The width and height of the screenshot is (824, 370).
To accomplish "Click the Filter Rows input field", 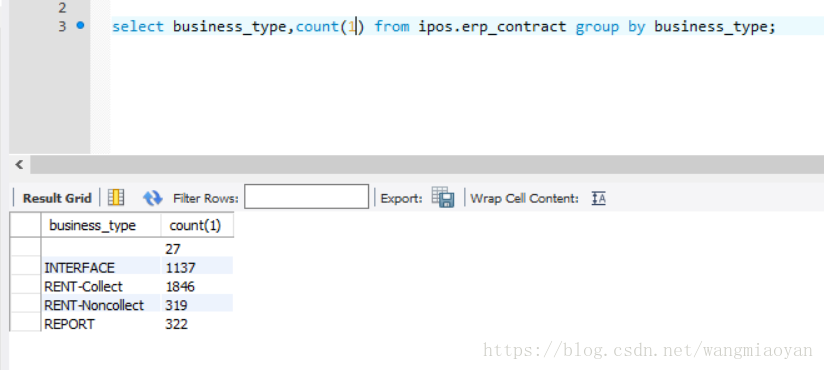I will pyautogui.click(x=306, y=197).
